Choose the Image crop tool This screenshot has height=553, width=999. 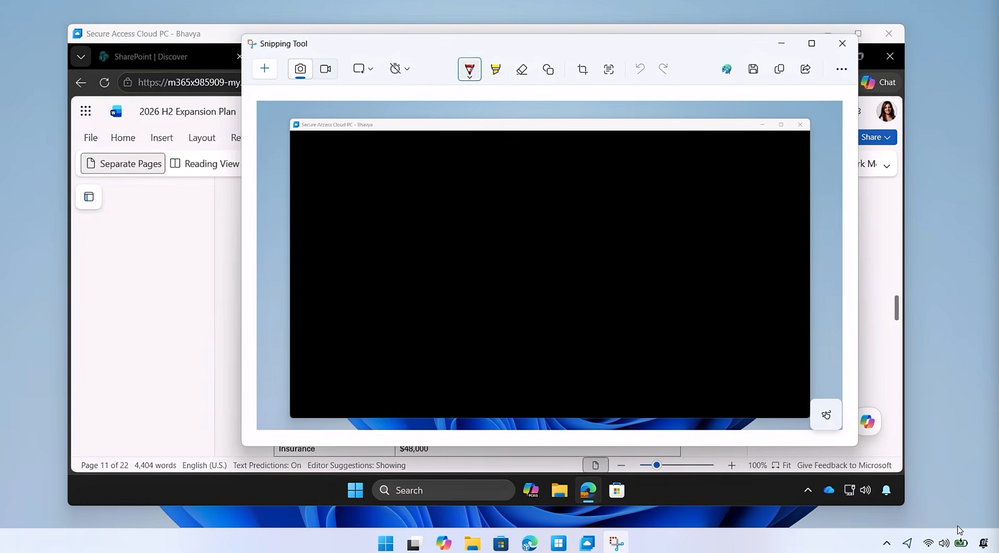click(x=582, y=69)
